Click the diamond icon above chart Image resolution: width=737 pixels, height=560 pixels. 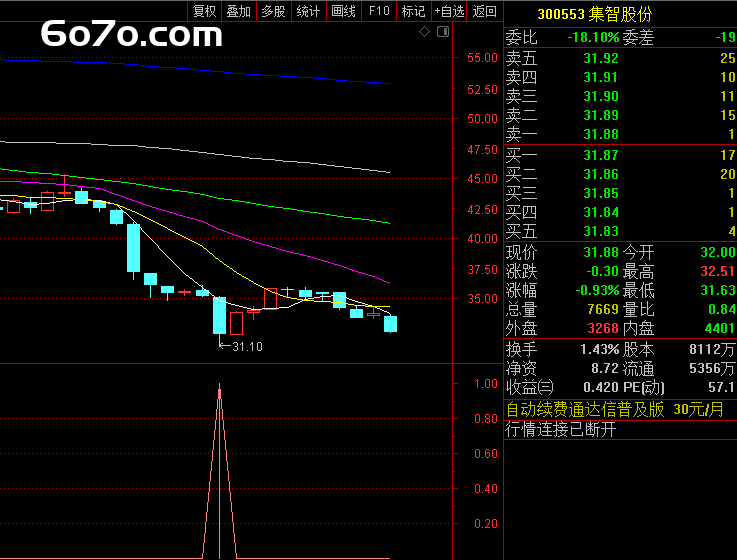pyautogui.click(x=424, y=32)
